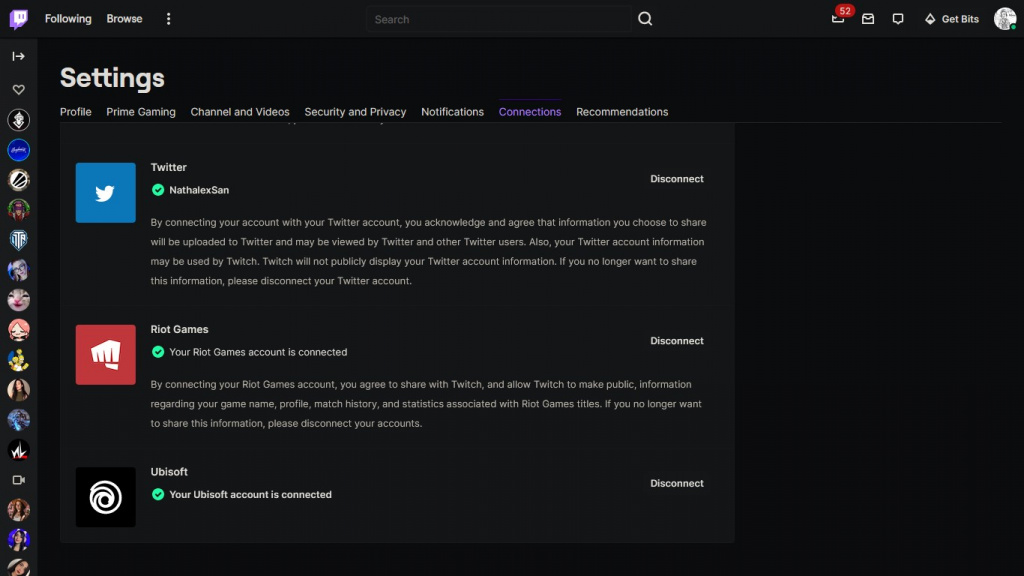Open sidebar channel with pink-haired anime avatar
The height and width of the screenshot is (576, 1024).
click(18, 330)
